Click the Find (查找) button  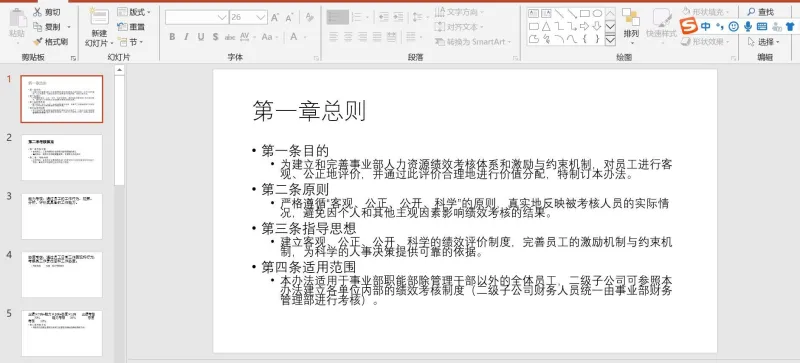coord(760,12)
